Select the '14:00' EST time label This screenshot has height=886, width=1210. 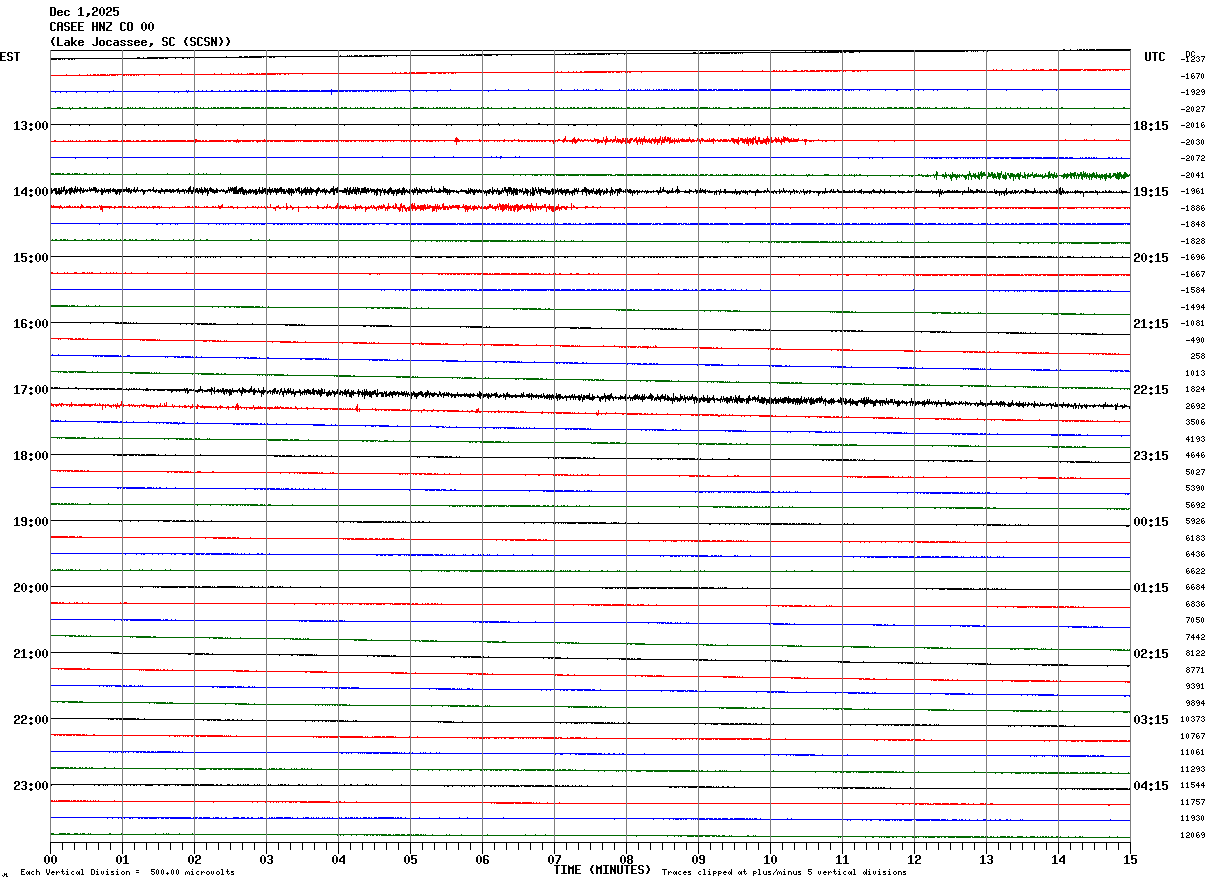coord(30,192)
